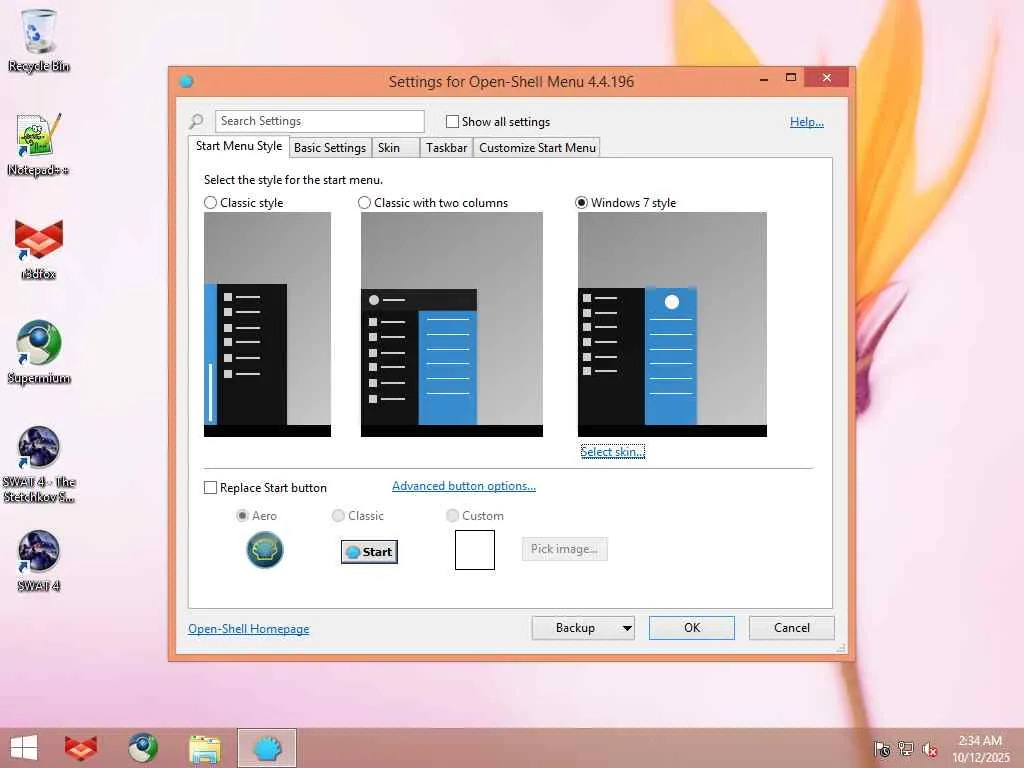Click the two columns preview thumbnail
1024x768 pixels.
point(452,325)
